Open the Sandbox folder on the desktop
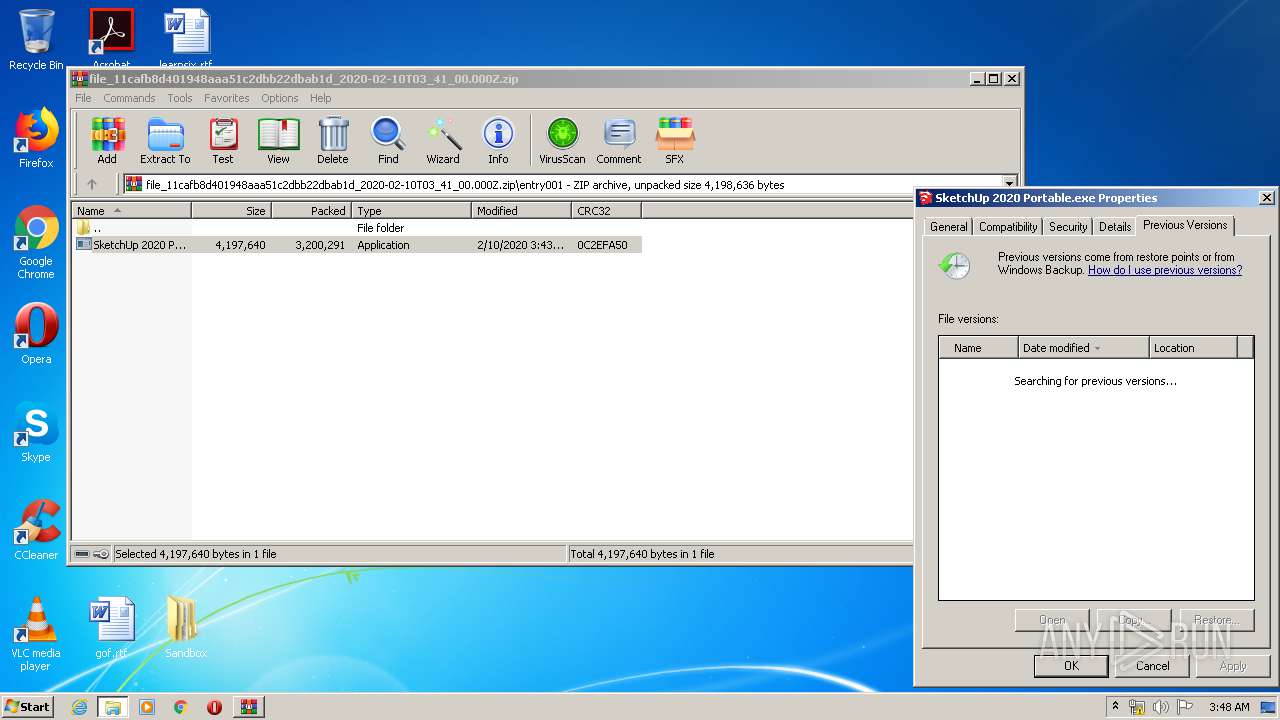The height and width of the screenshot is (720, 1280). pos(186,628)
